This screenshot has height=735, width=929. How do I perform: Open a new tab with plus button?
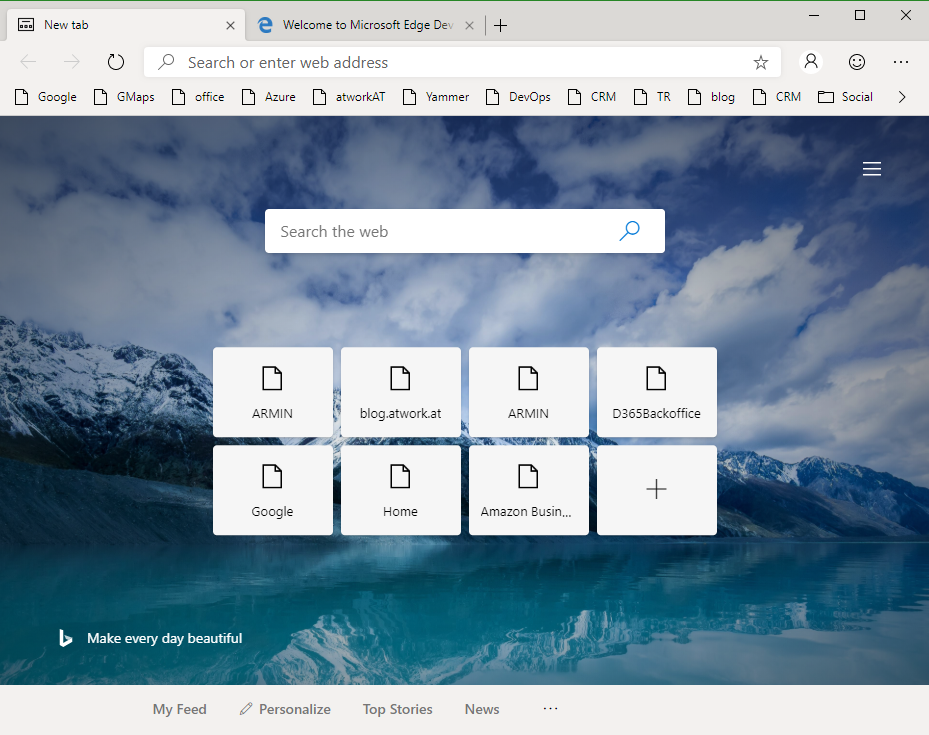[501, 25]
